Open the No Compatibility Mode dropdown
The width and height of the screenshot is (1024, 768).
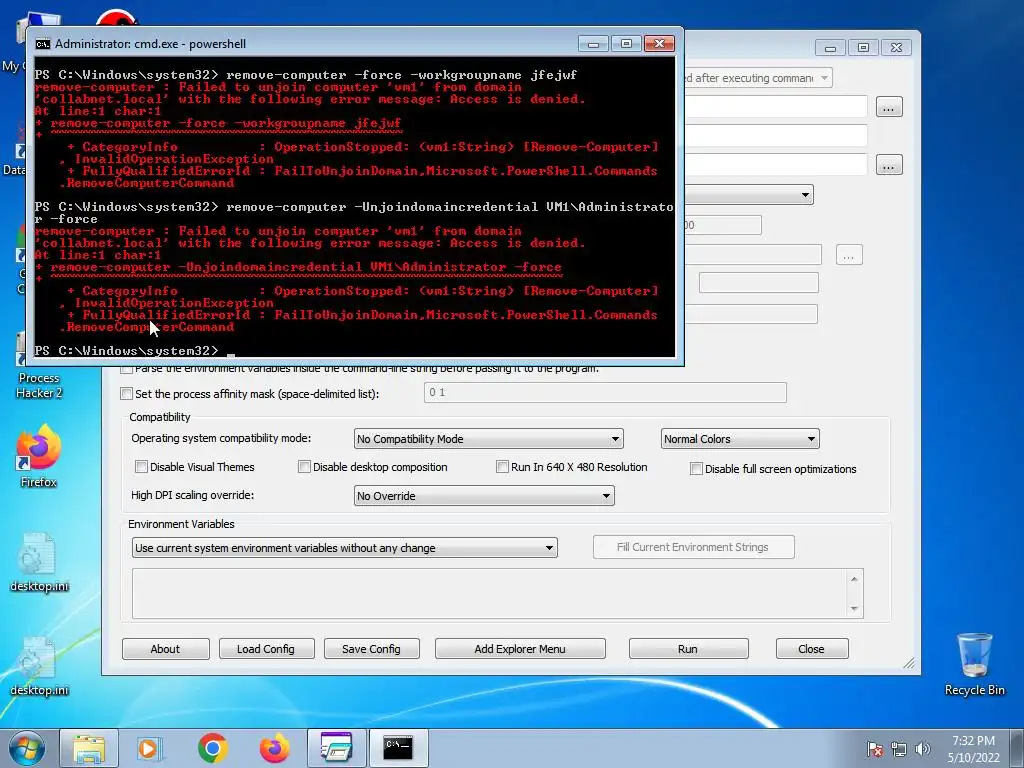(x=488, y=439)
